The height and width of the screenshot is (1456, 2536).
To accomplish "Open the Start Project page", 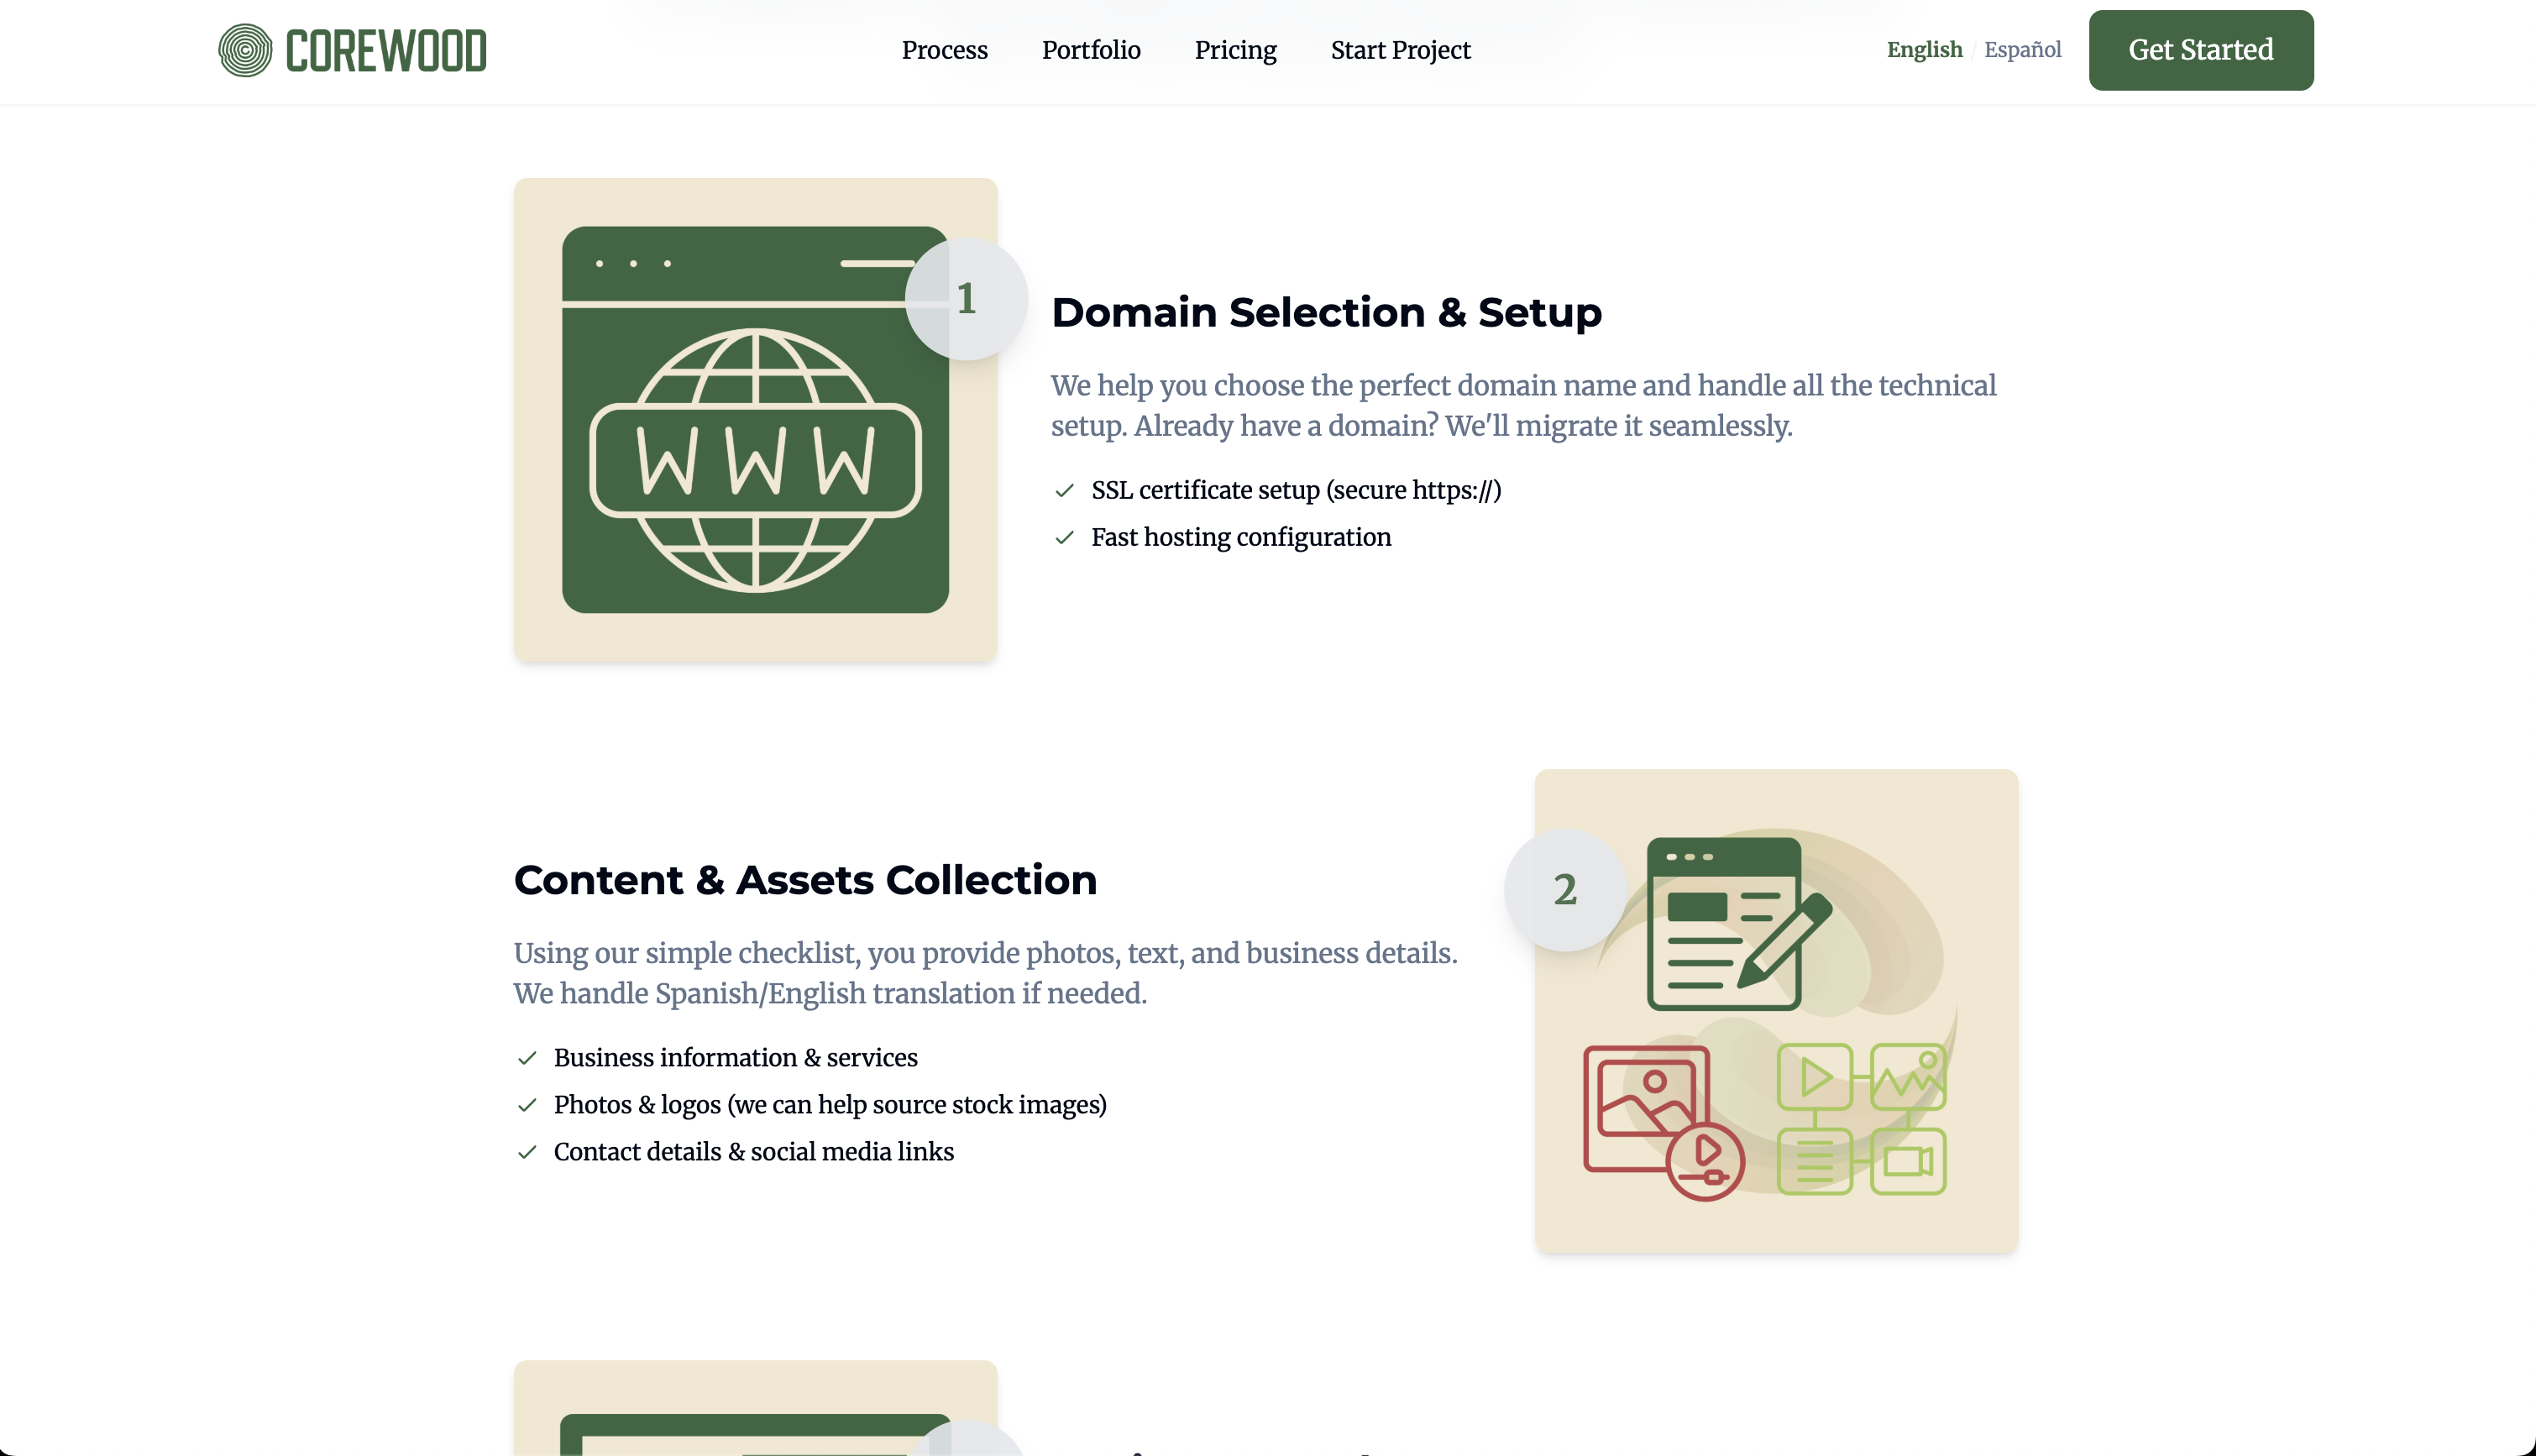I will [1400, 50].
